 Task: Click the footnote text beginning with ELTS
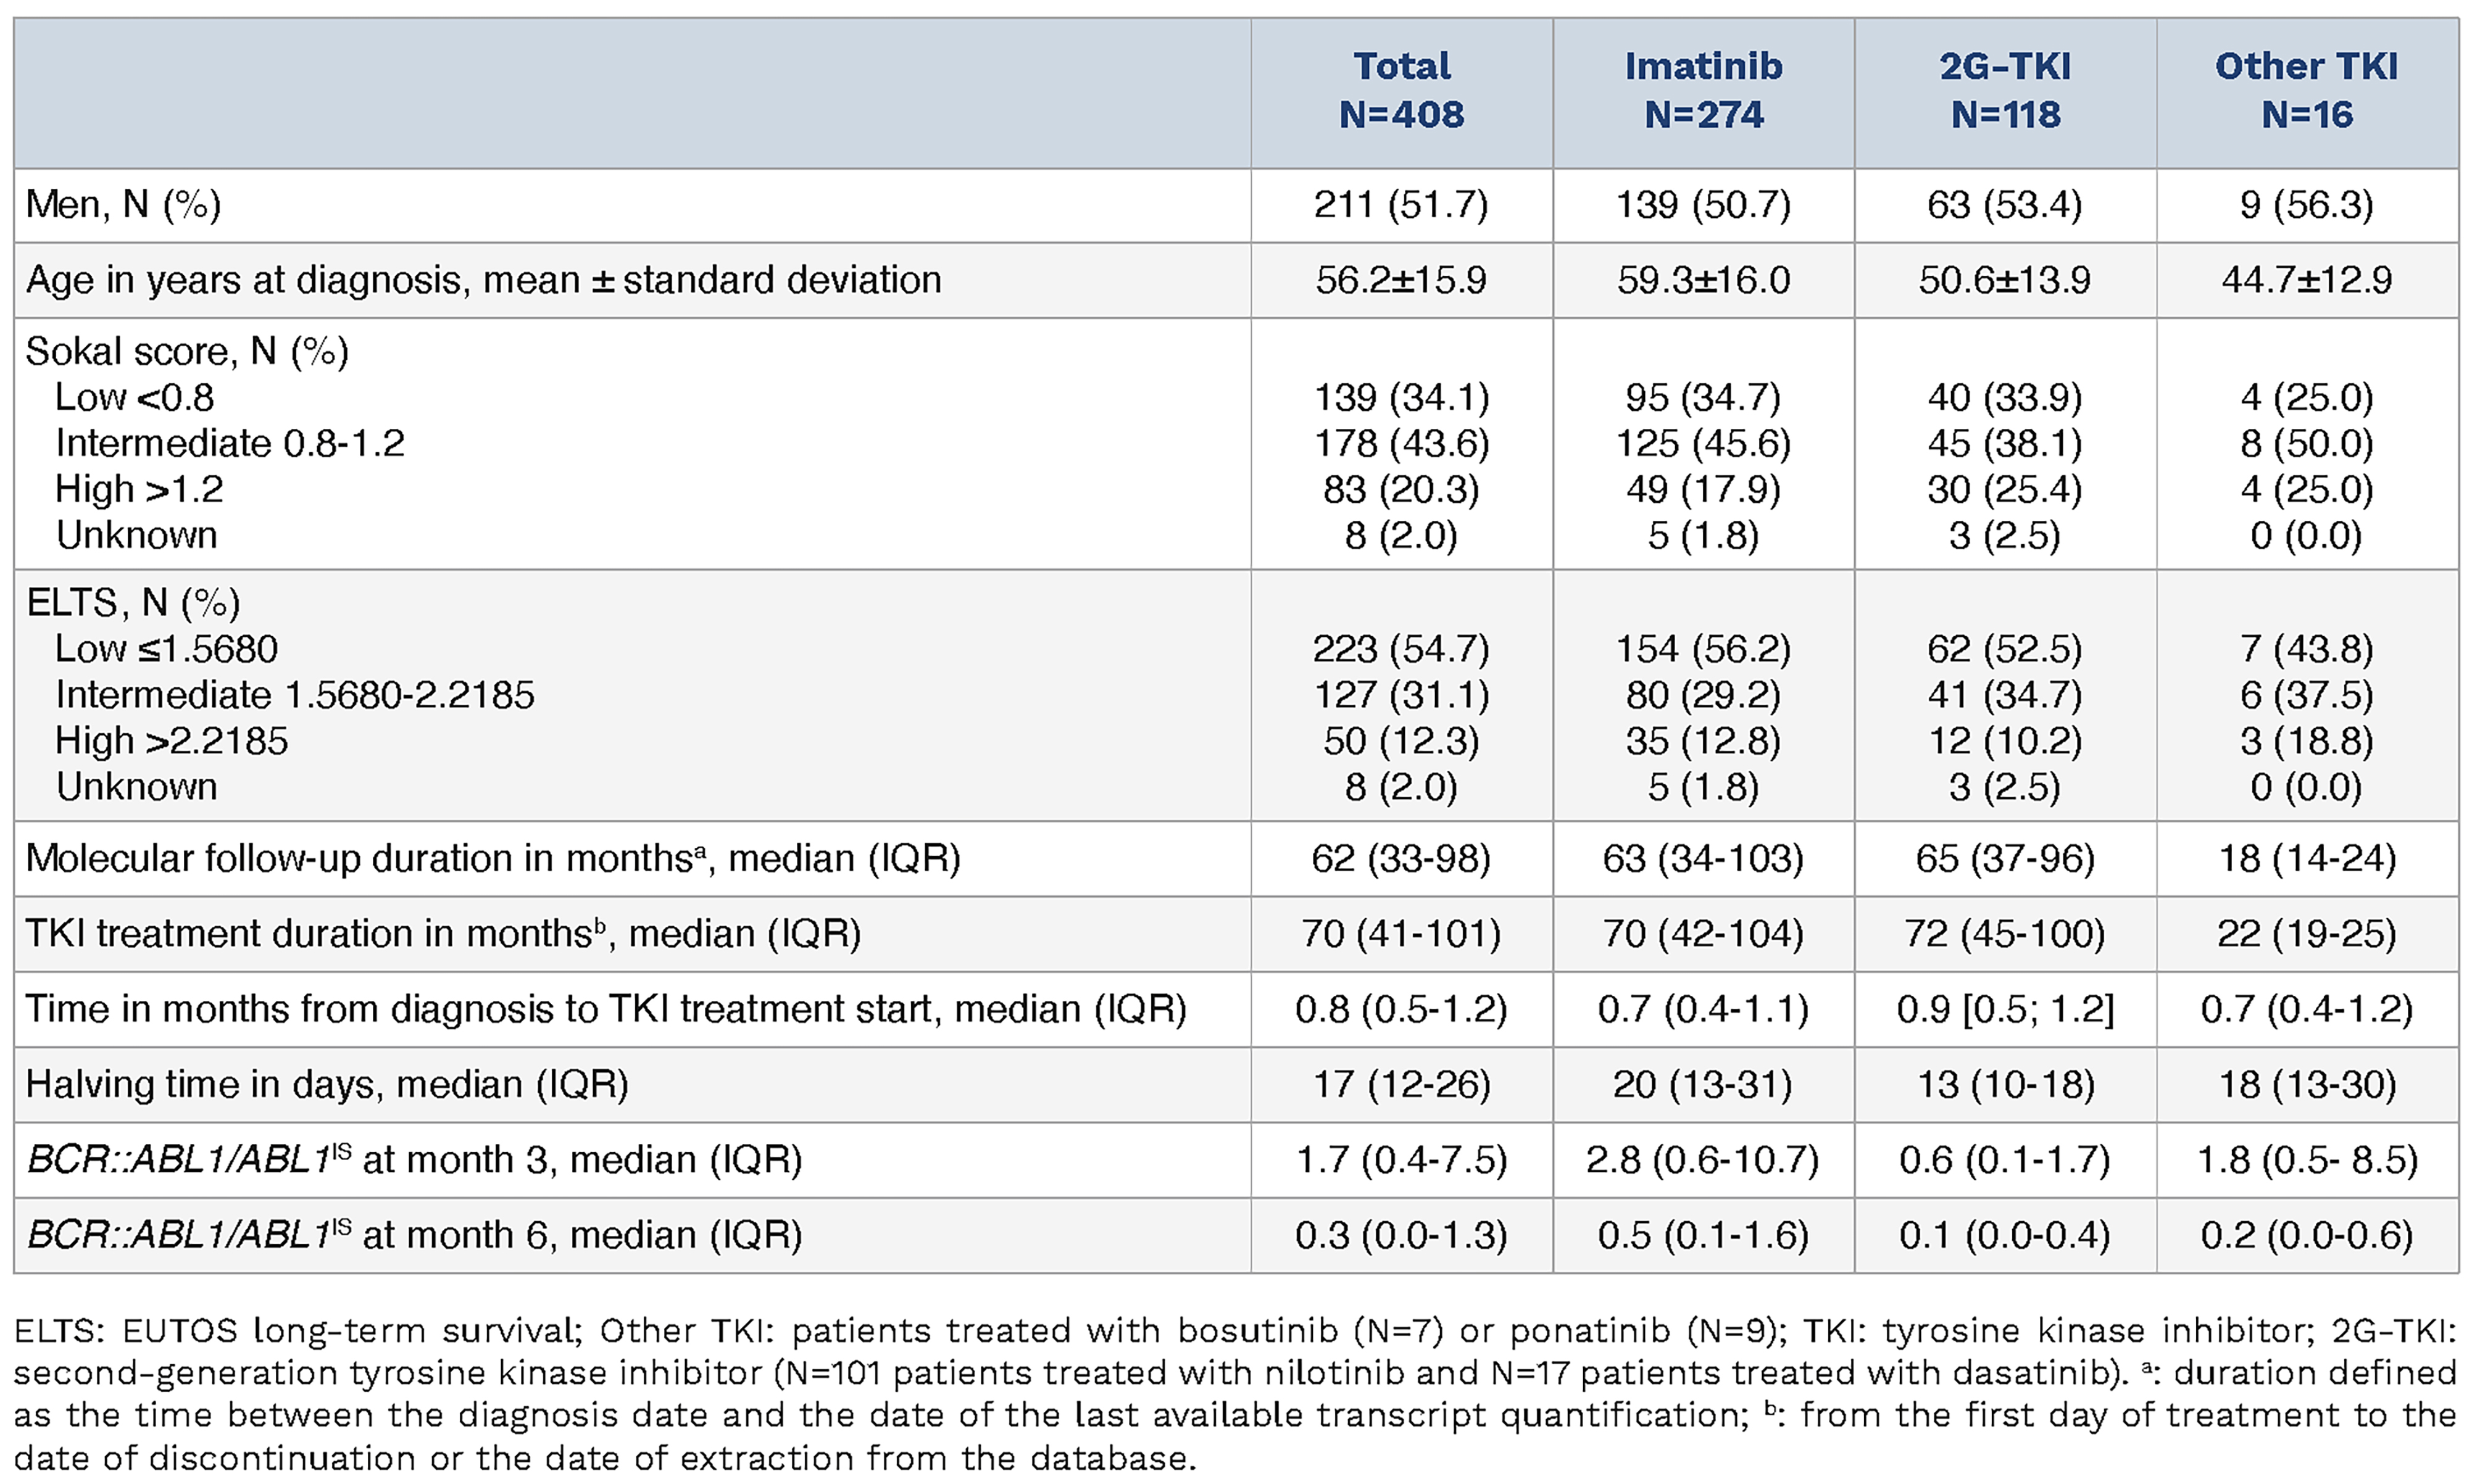coord(1234,1394)
